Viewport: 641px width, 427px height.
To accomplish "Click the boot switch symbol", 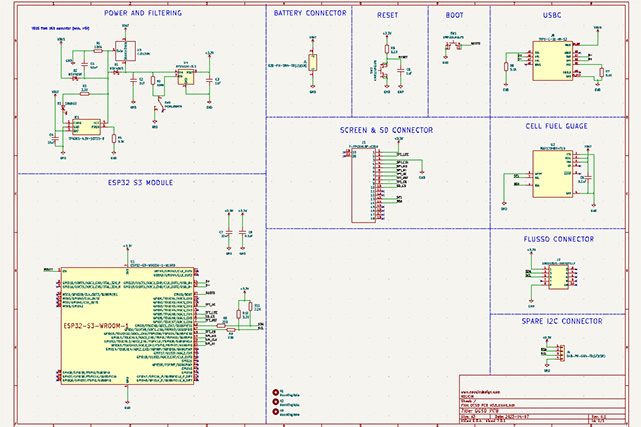I will point(453,45).
